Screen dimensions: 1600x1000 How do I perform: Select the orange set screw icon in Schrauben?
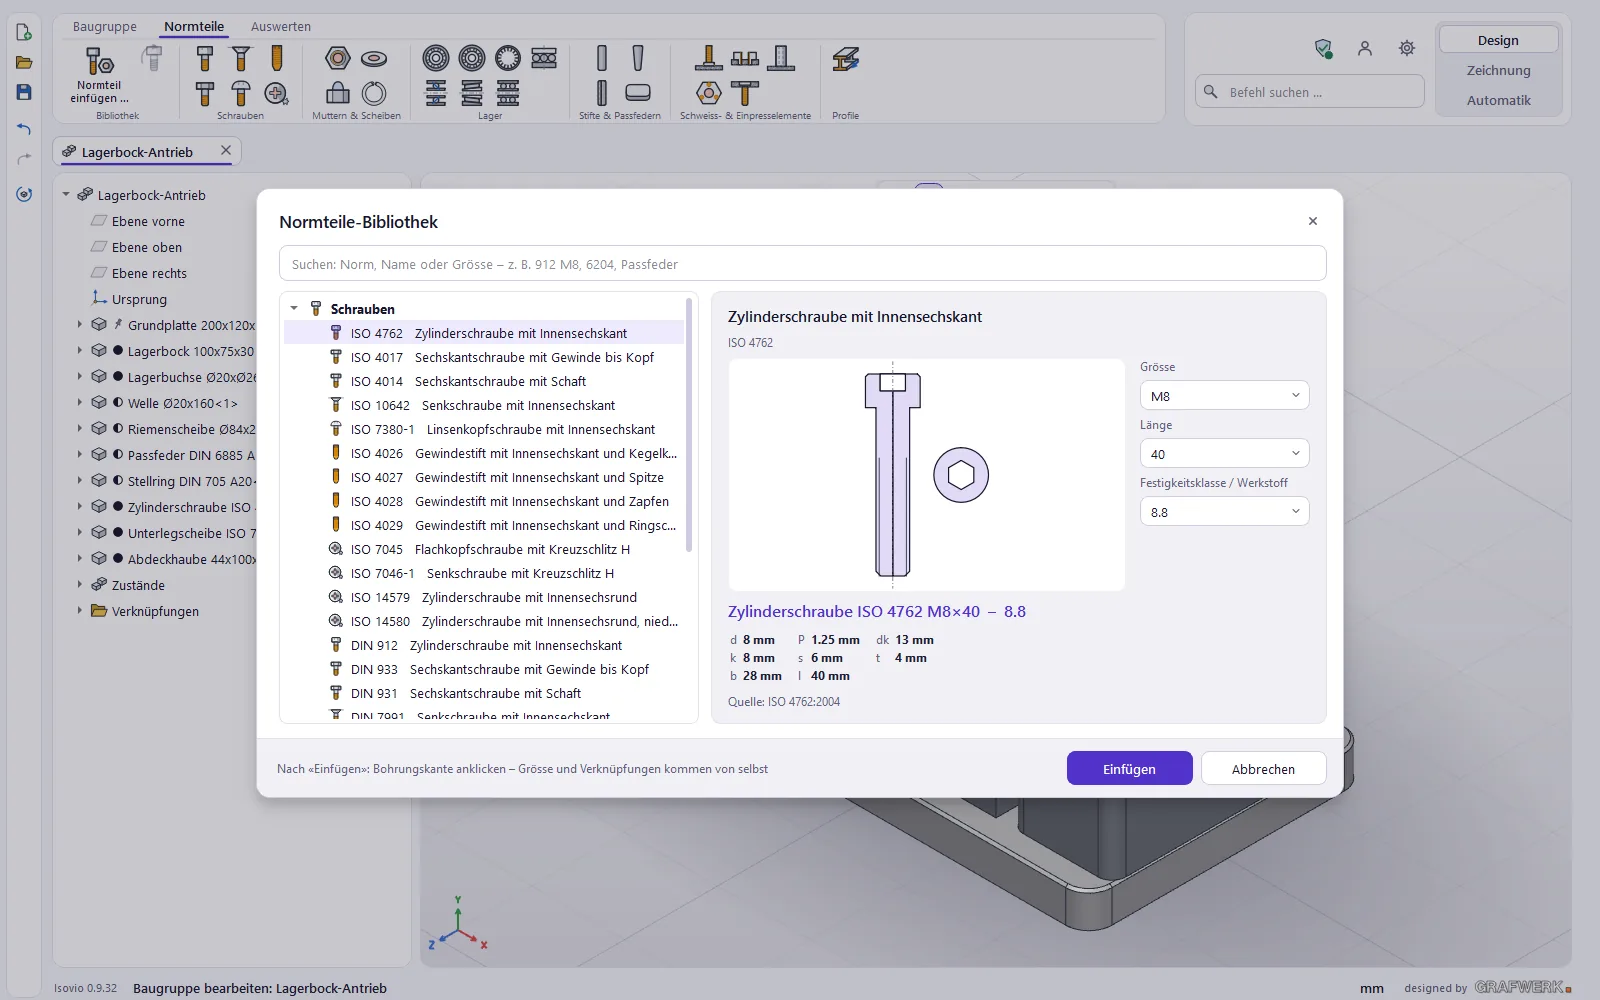click(277, 58)
